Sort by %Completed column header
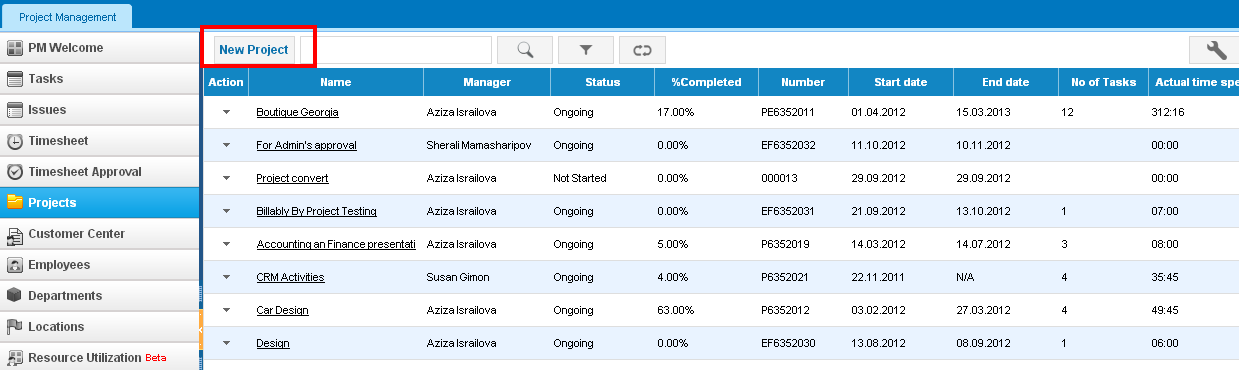The width and height of the screenshot is (1239, 370). [x=706, y=82]
